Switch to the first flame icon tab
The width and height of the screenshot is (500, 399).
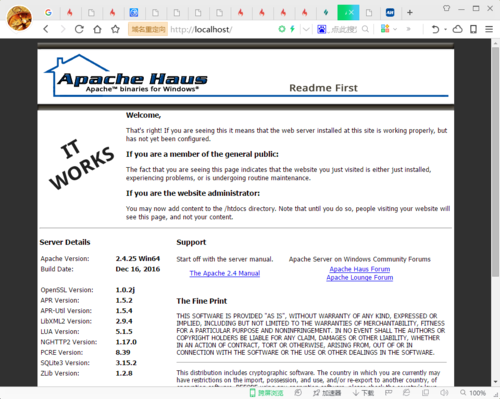70,13
